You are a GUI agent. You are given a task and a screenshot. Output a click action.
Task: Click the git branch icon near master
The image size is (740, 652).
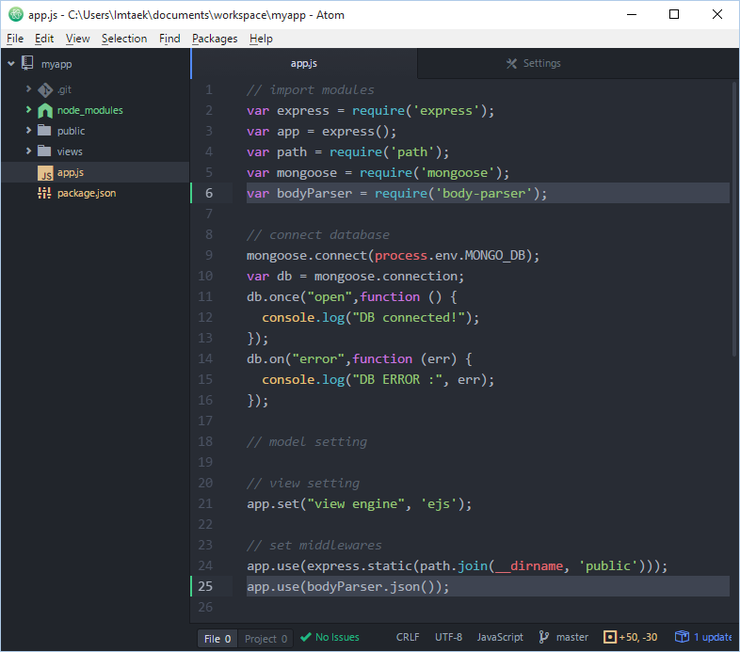(x=544, y=637)
